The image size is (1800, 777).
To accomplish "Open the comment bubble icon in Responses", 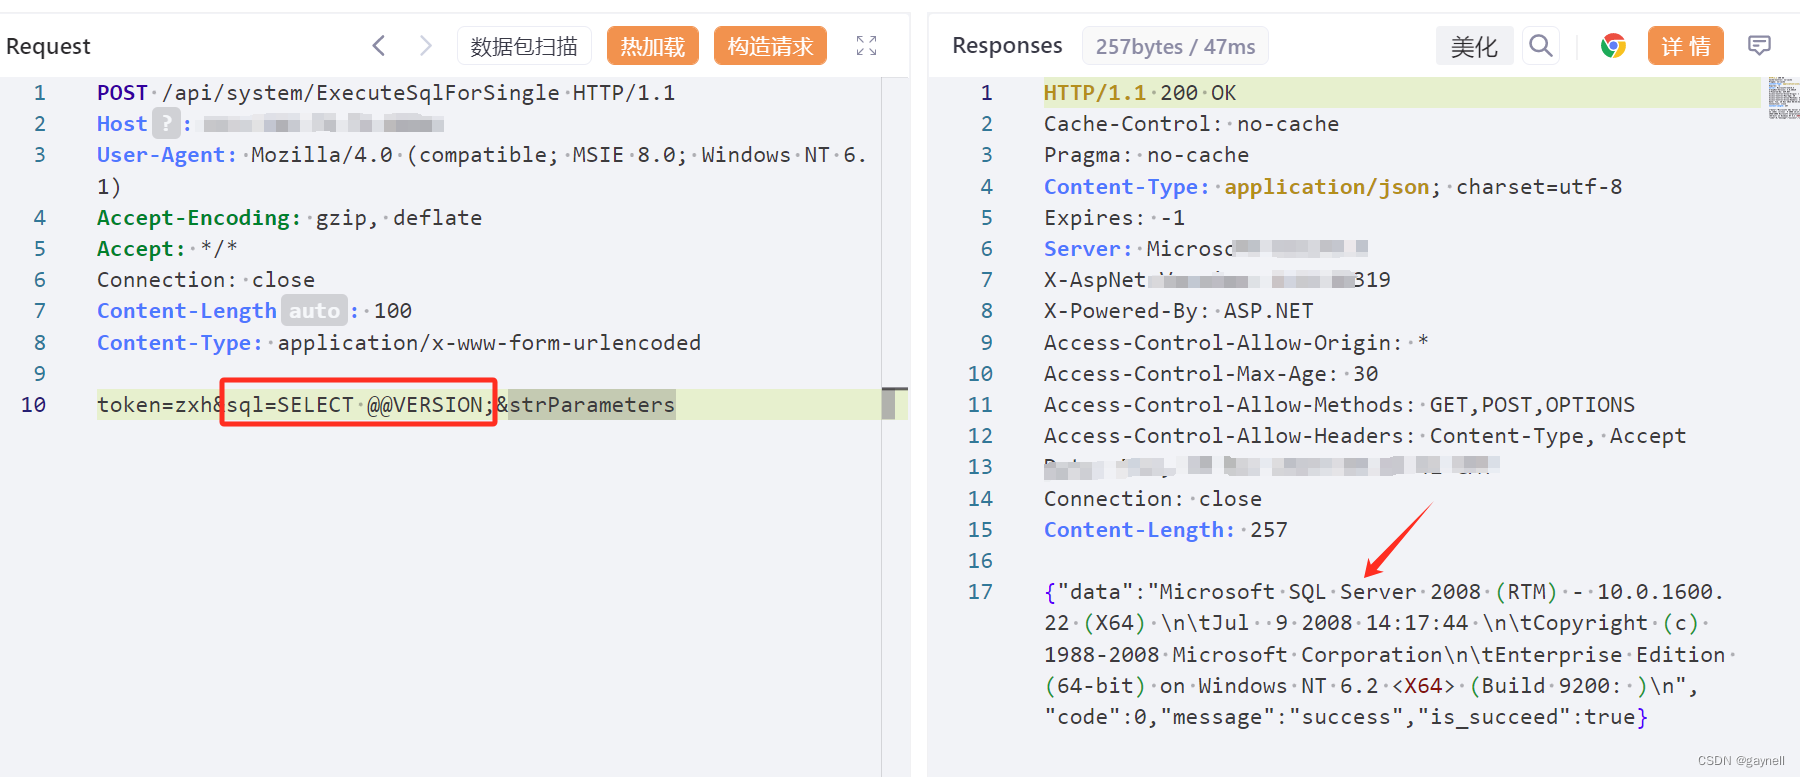I will [x=1759, y=45].
